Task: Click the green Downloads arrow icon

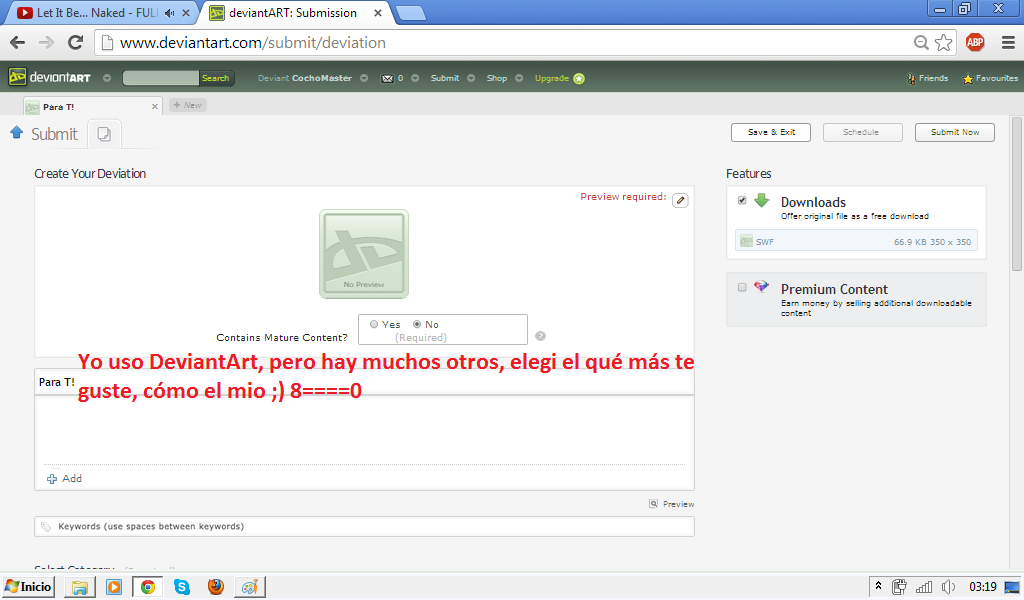Action: pos(761,200)
